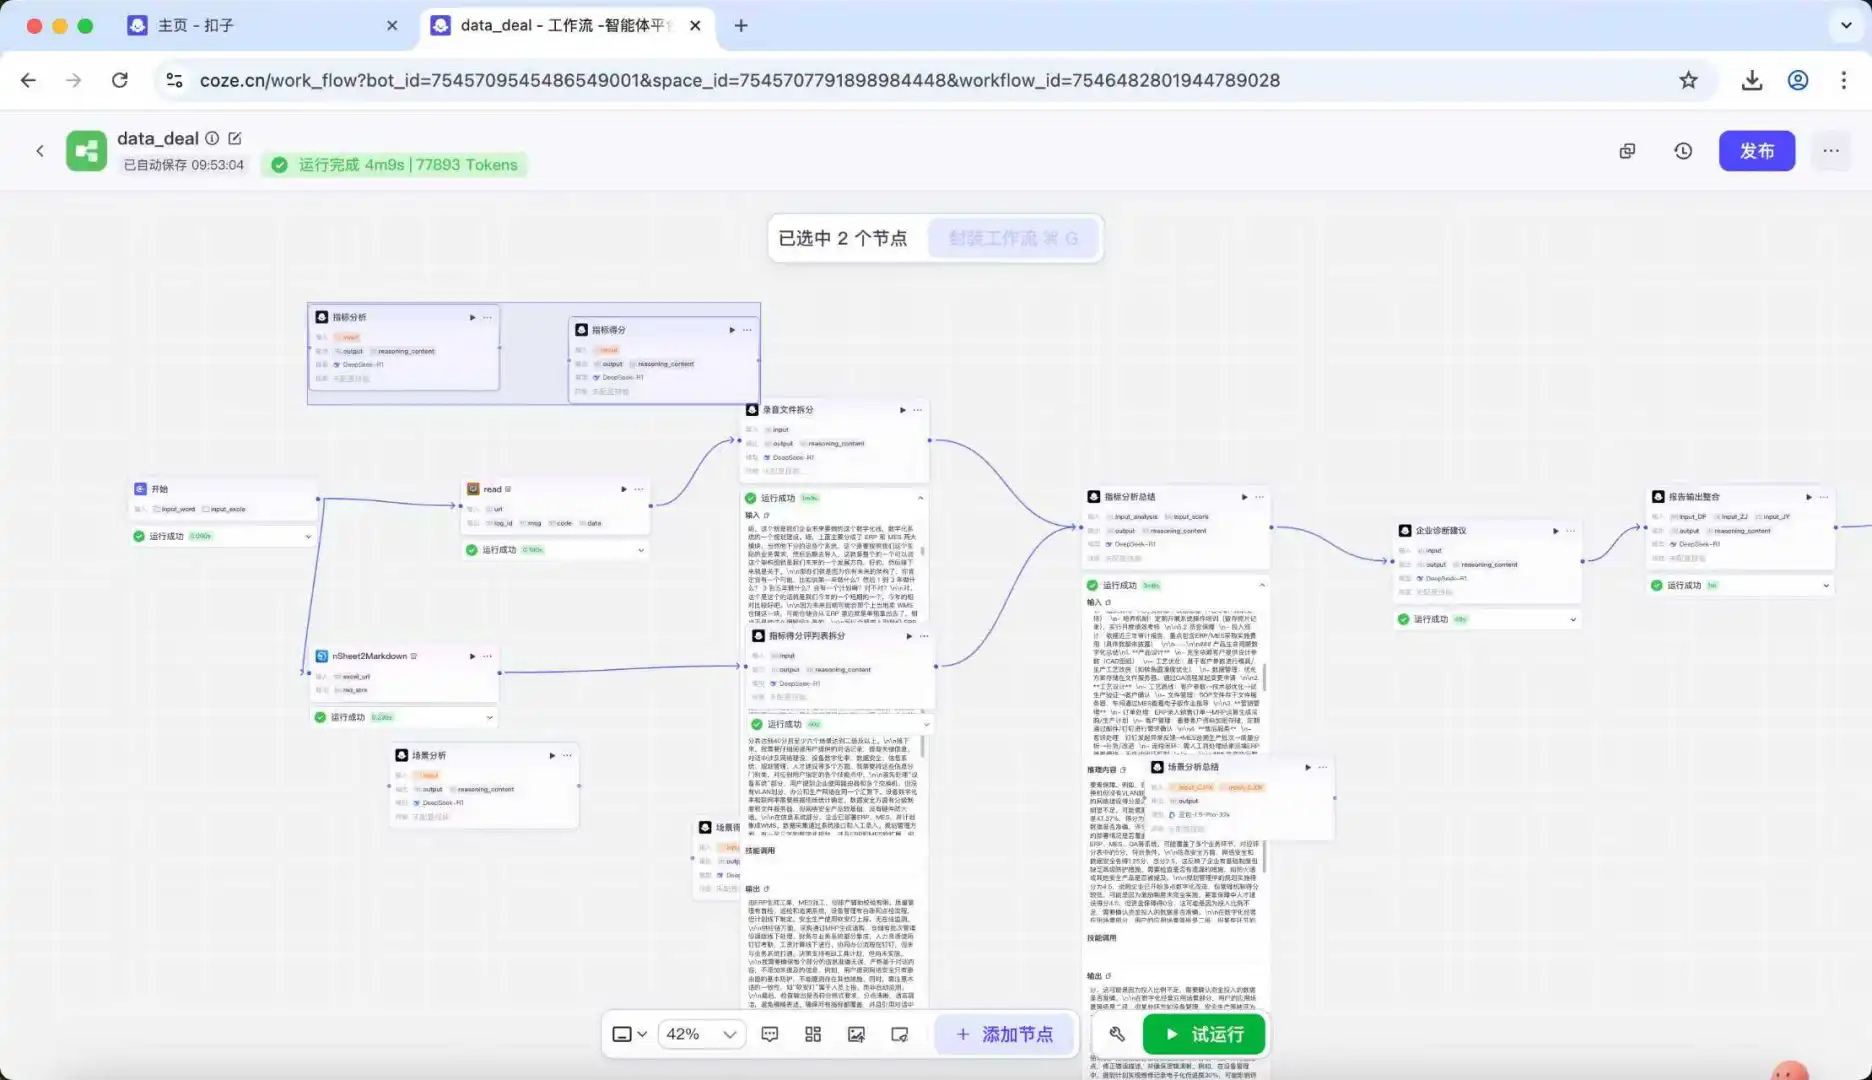Image resolution: width=1872 pixels, height=1080 pixels.
Task: Expand the 企业诊断建议 run result
Action: [x=1573, y=619]
